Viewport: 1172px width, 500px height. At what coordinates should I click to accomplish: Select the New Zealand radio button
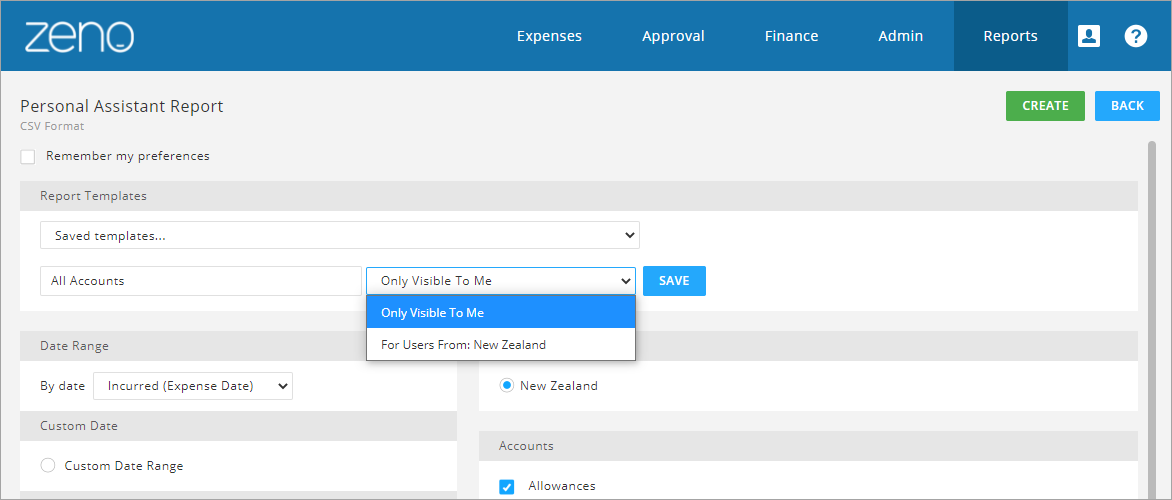(507, 386)
